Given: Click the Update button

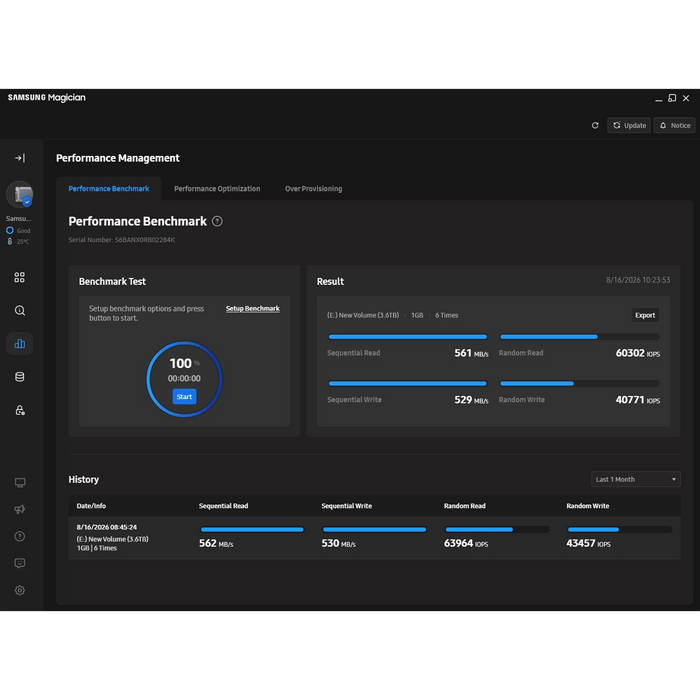Looking at the screenshot, I should (x=629, y=125).
